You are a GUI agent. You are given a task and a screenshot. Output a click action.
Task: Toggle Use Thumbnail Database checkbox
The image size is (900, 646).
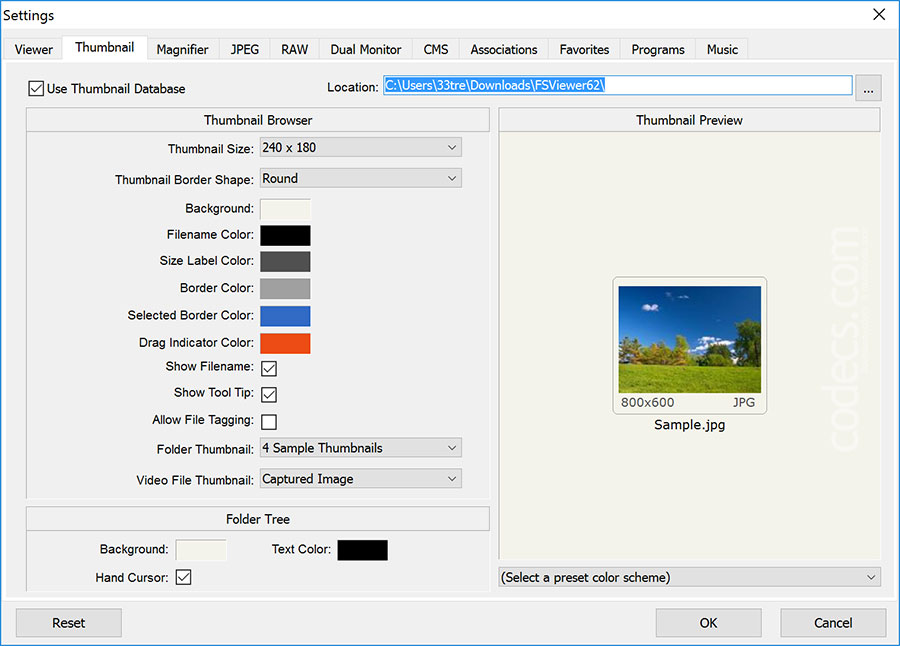point(36,88)
